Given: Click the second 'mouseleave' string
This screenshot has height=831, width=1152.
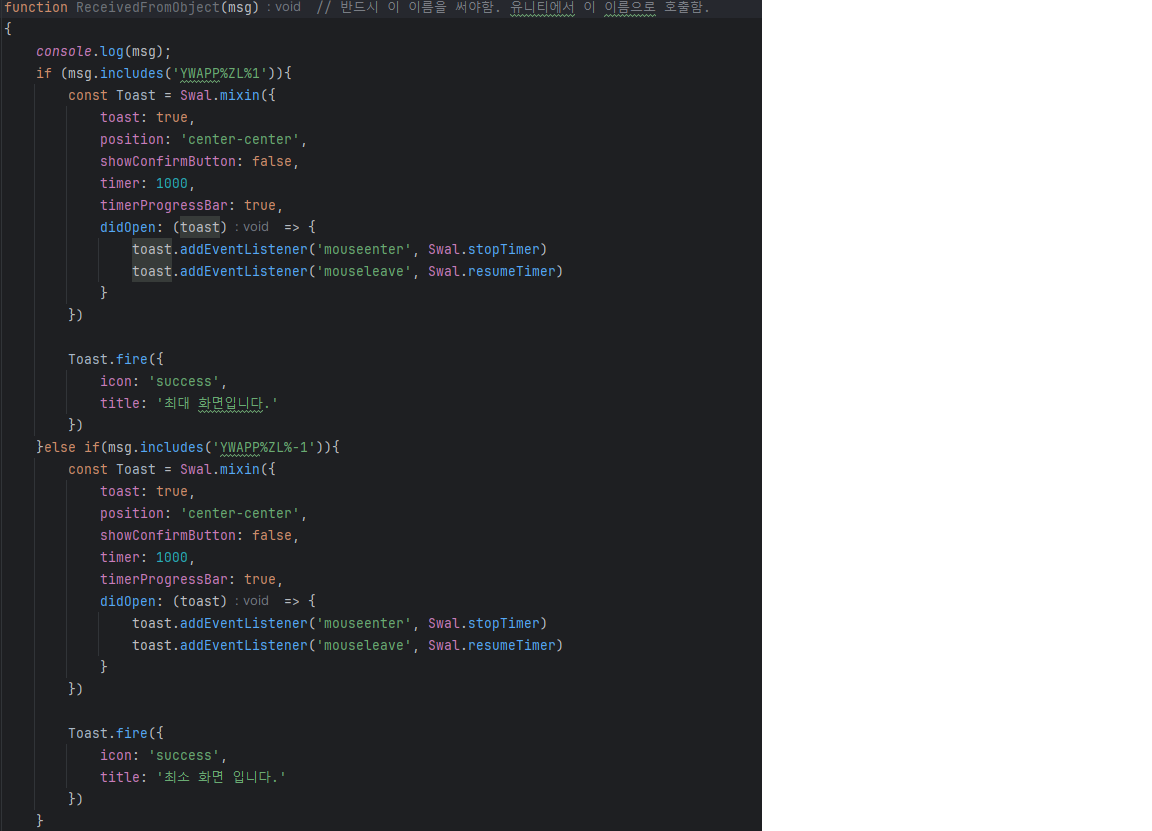Looking at the screenshot, I should 364,645.
